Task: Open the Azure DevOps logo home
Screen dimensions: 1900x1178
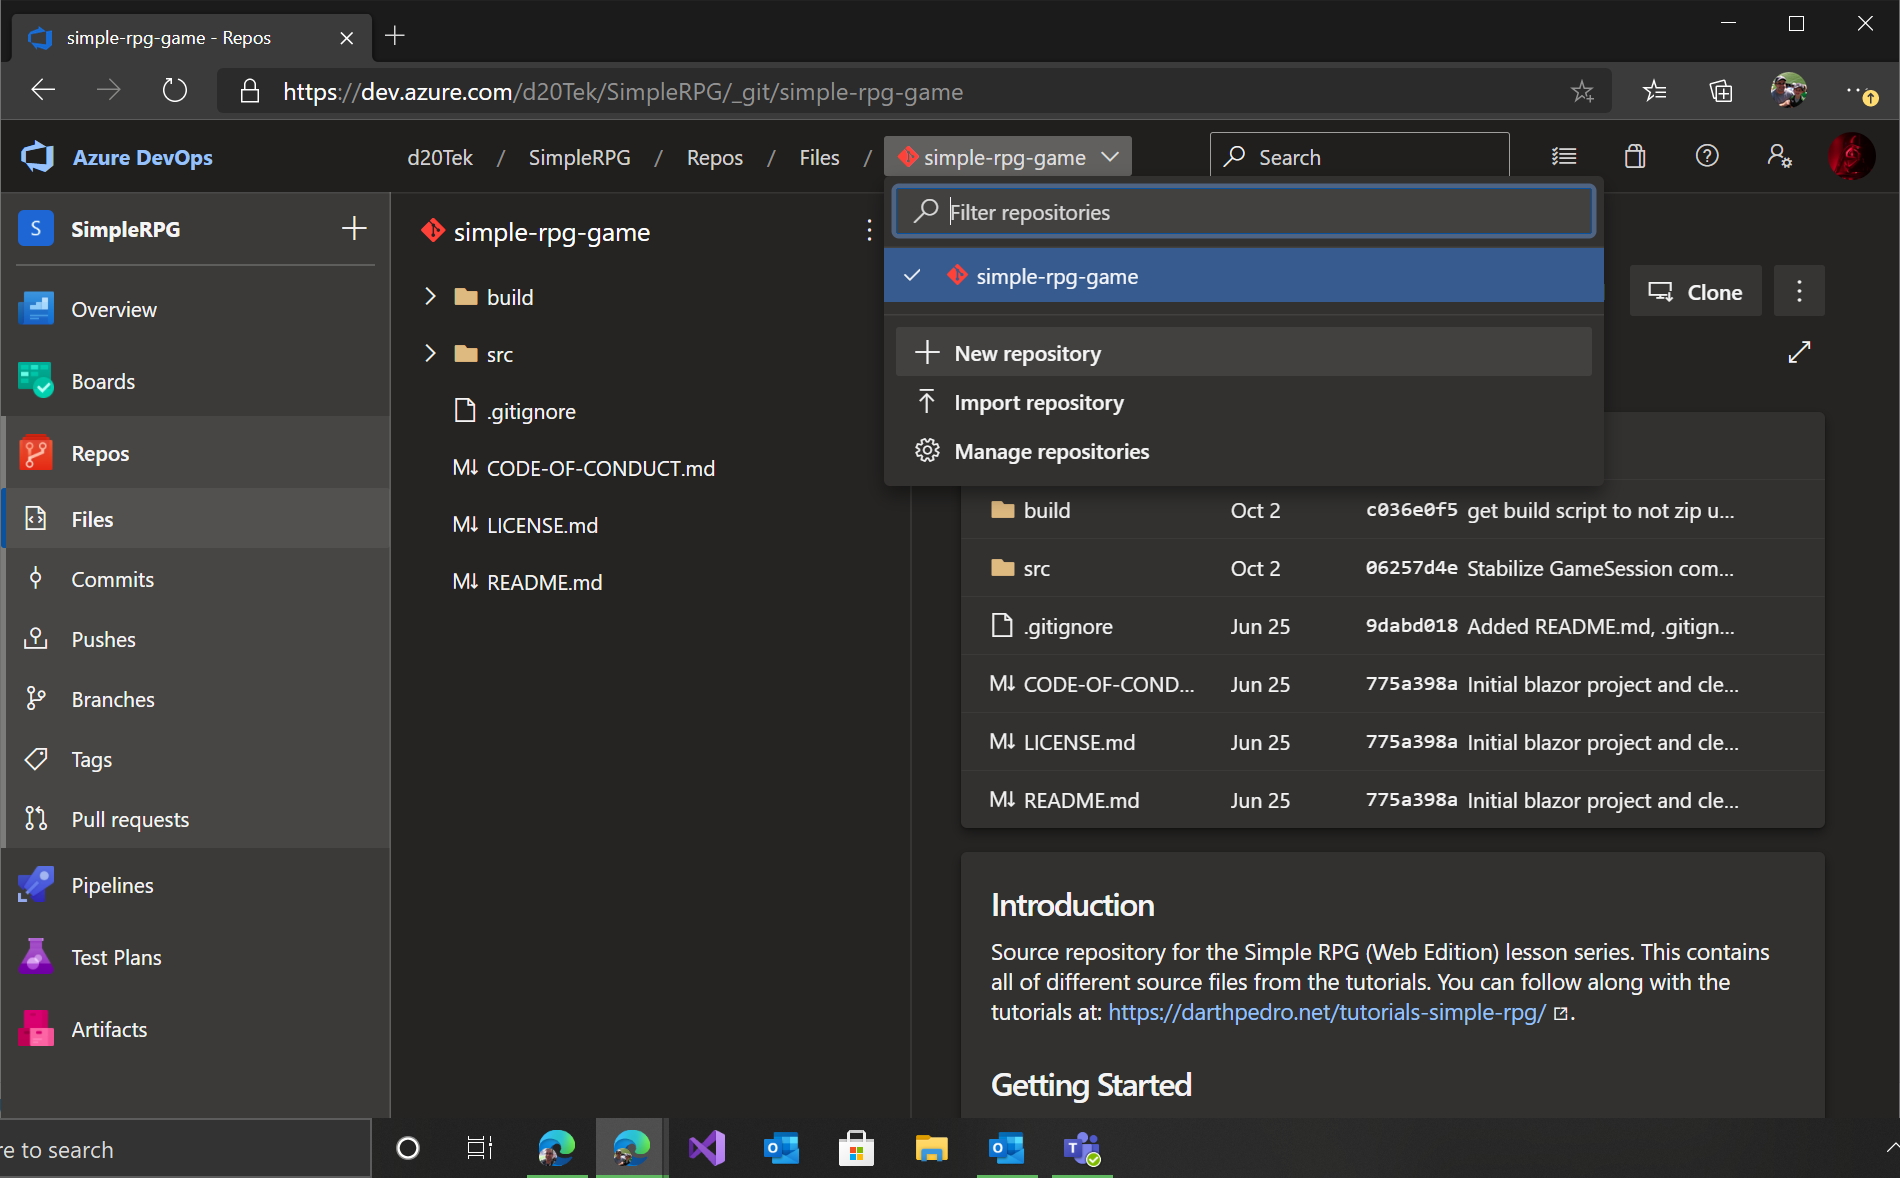Action: point(37,157)
